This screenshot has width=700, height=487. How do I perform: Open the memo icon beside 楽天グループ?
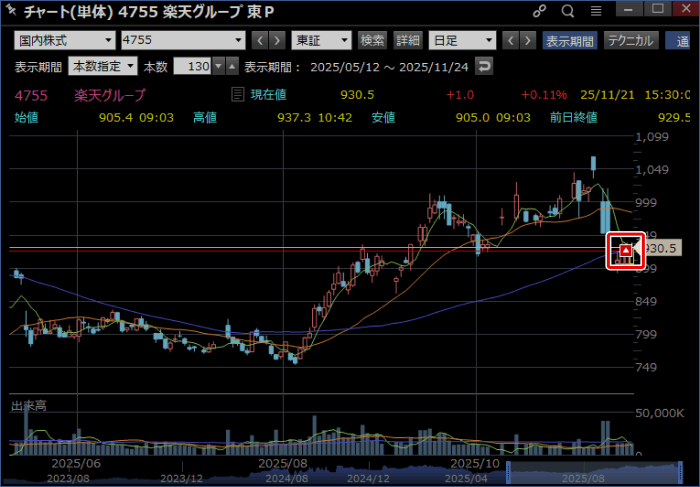[x=237, y=95]
